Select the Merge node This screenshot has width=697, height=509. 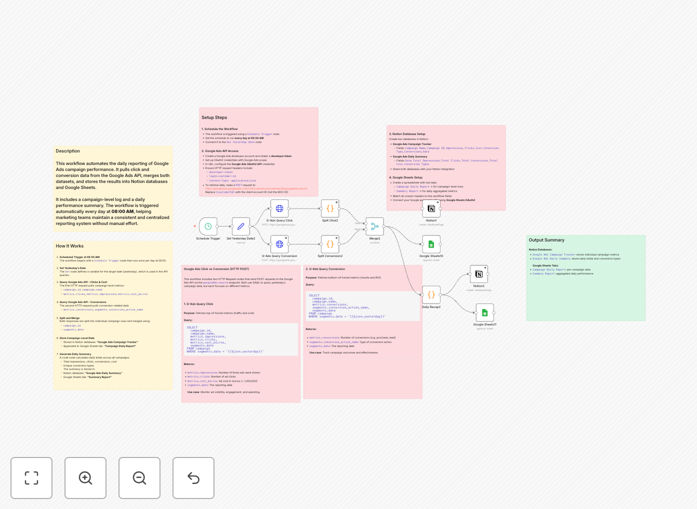tap(374, 226)
